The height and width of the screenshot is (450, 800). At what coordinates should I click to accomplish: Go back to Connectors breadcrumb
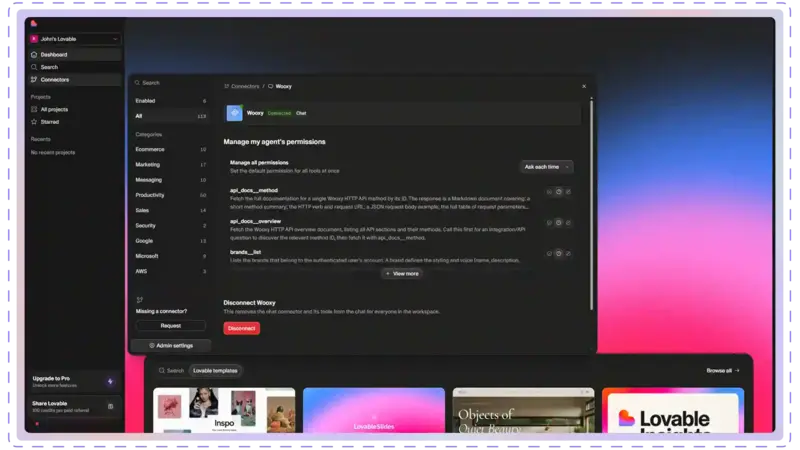pyautogui.click(x=242, y=86)
